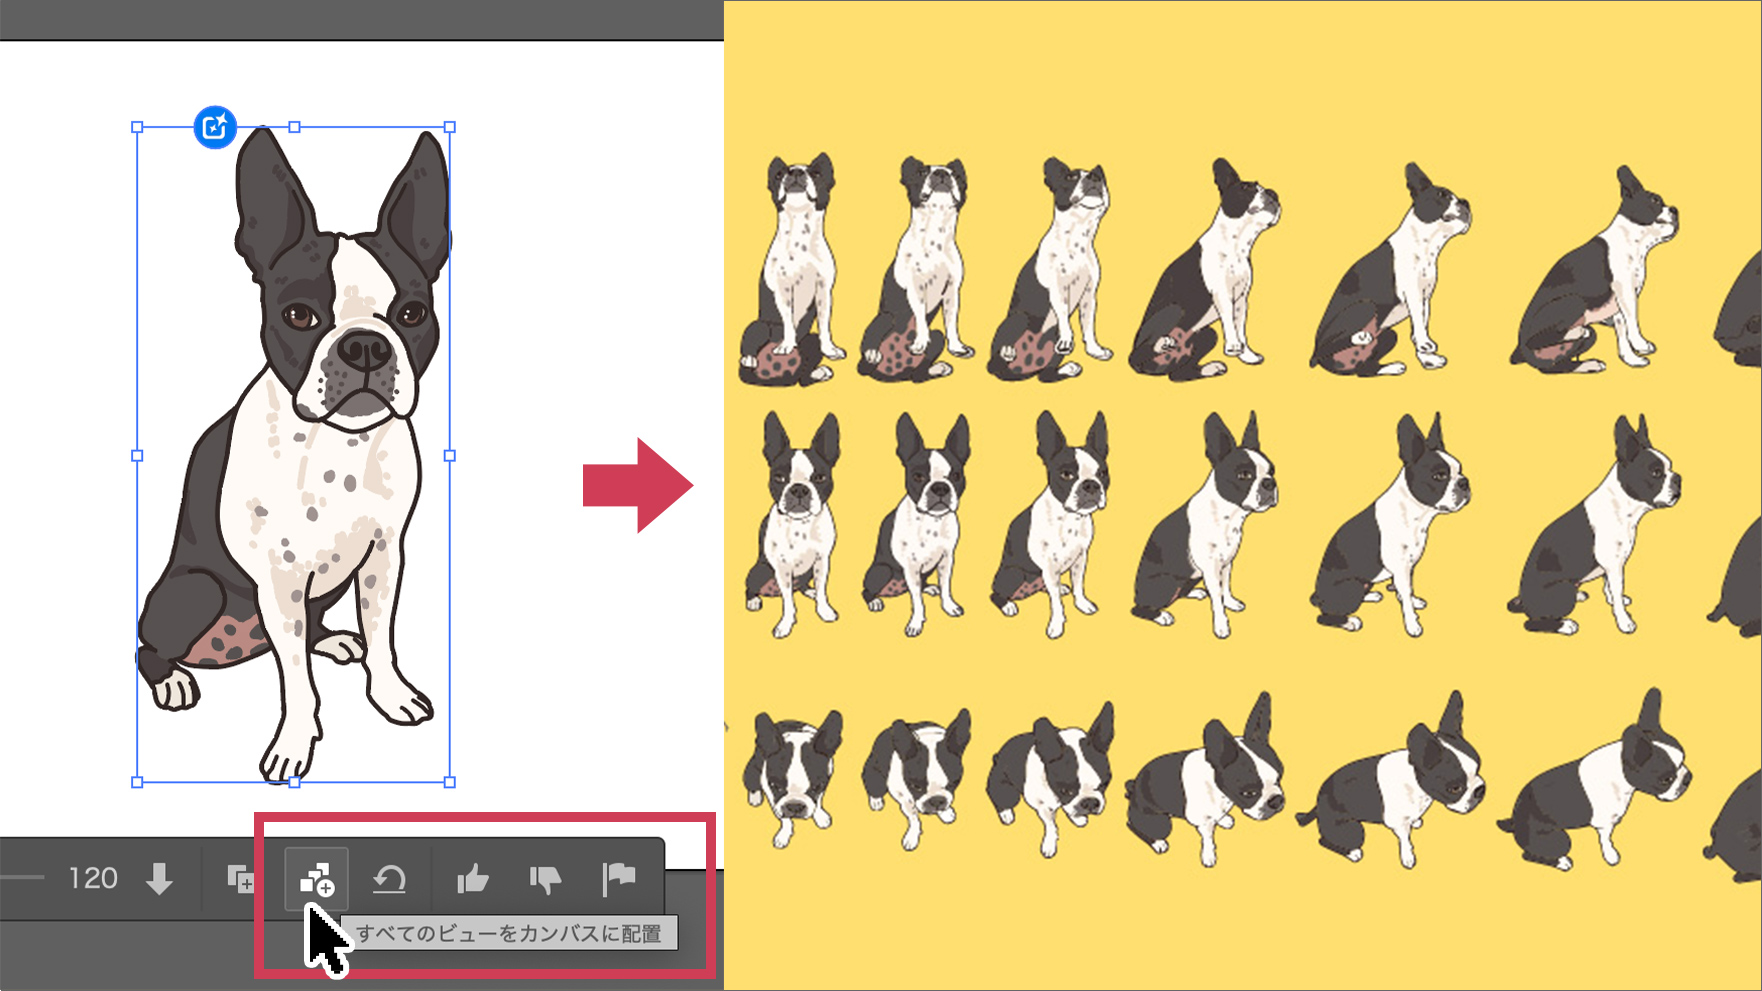Click the middle-right bounding box handle

point(450,455)
